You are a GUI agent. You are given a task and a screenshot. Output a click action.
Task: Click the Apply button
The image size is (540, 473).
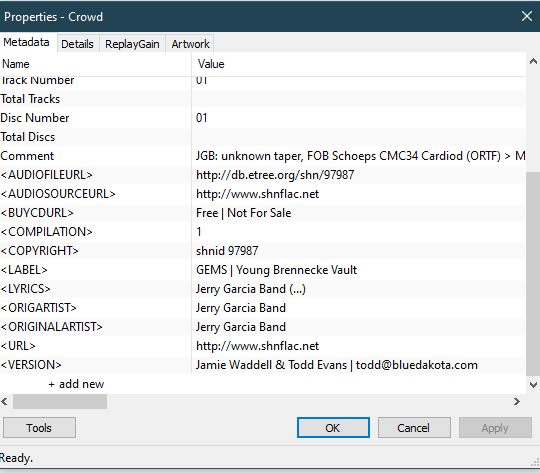495,428
